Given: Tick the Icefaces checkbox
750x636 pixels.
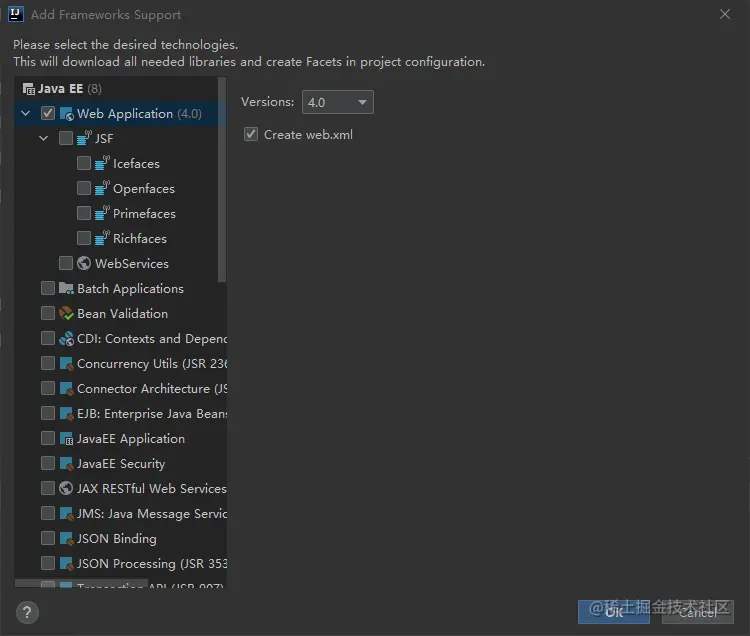Looking at the screenshot, I should [x=84, y=163].
